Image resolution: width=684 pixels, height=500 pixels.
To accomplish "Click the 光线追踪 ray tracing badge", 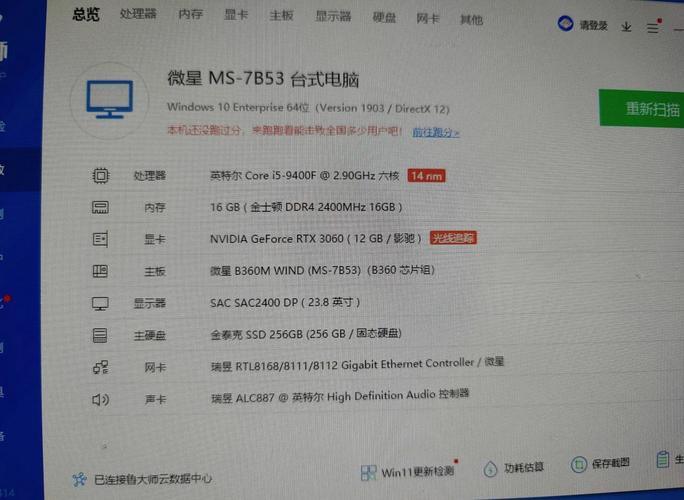I will click(453, 238).
